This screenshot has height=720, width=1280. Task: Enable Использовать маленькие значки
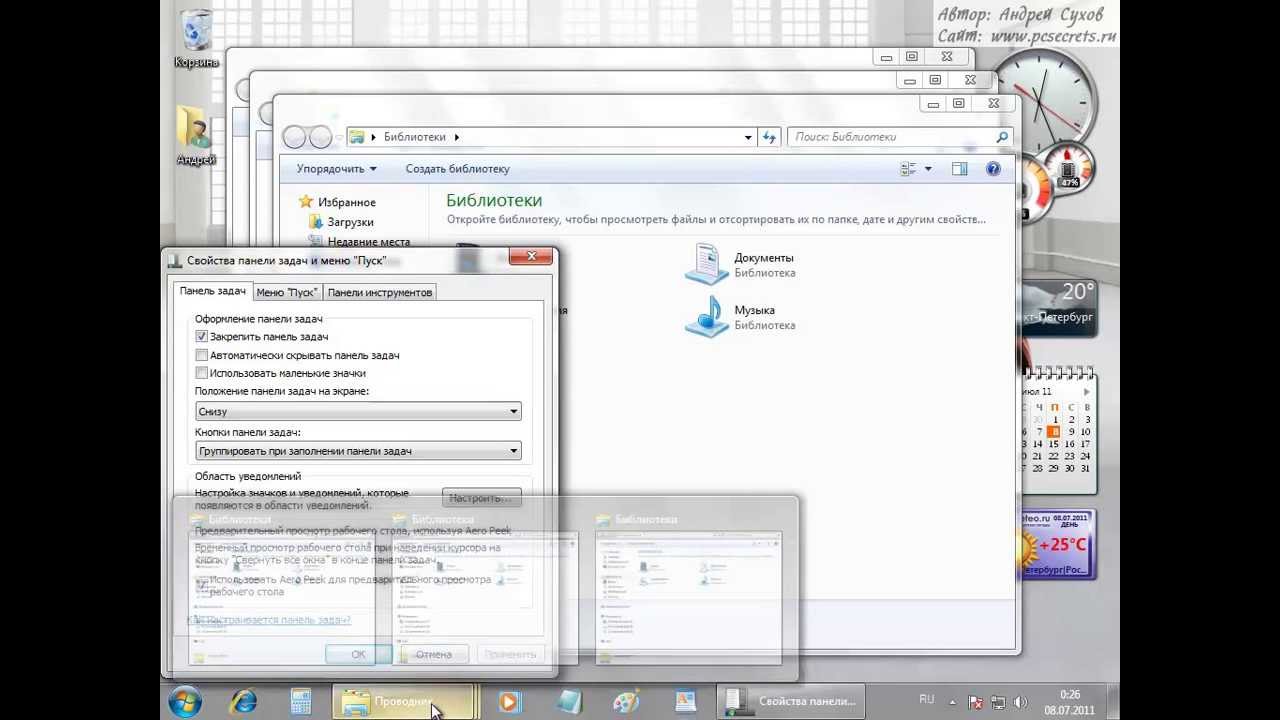(202, 373)
